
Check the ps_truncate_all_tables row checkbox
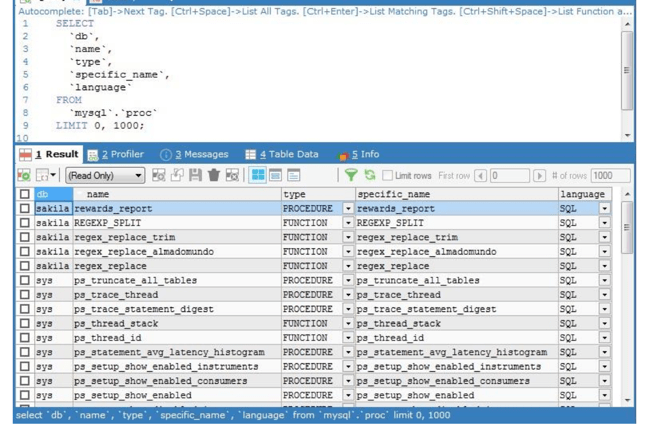coord(25,280)
